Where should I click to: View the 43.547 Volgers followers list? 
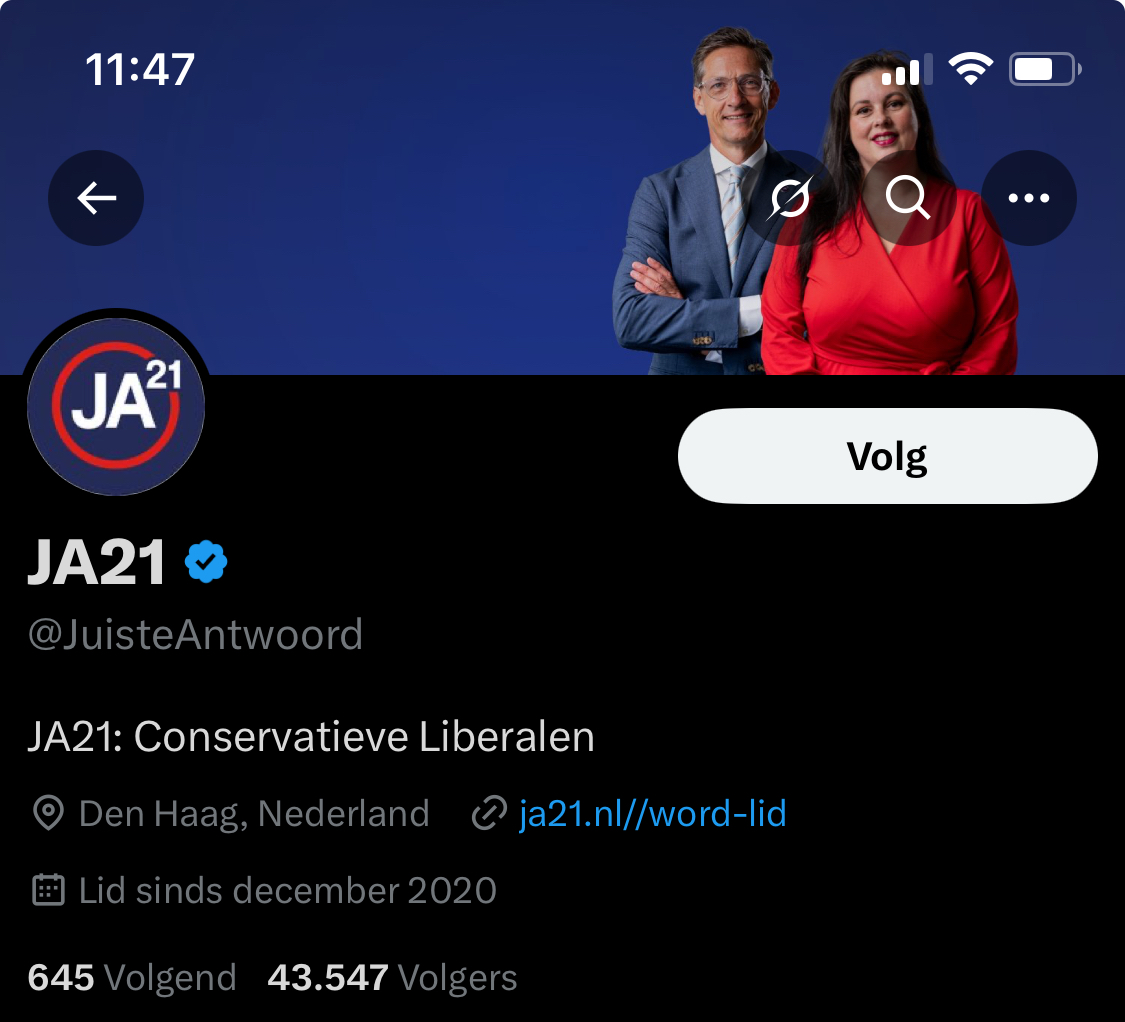[x=392, y=978]
